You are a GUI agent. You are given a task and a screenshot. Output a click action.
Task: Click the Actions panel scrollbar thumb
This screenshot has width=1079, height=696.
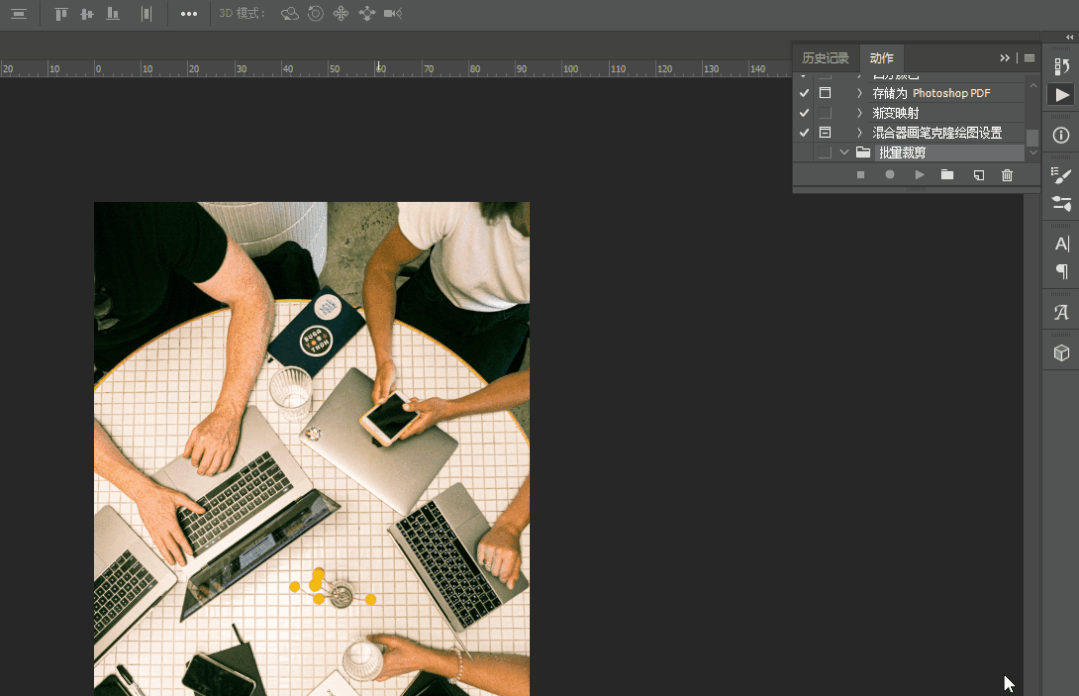coord(1032,137)
